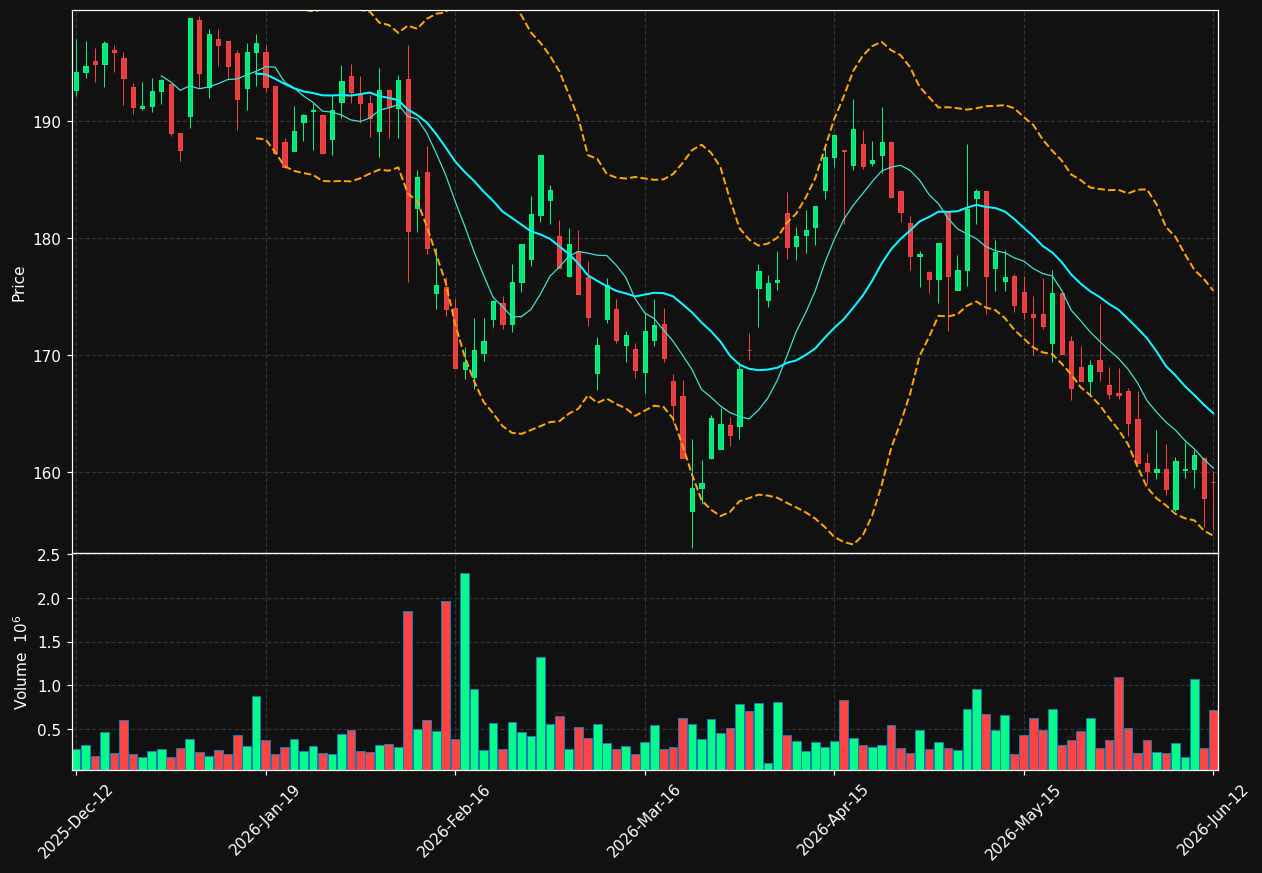1262x873 pixels.
Task: Click the 2025-Dec-12 date label
Action: point(75,821)
